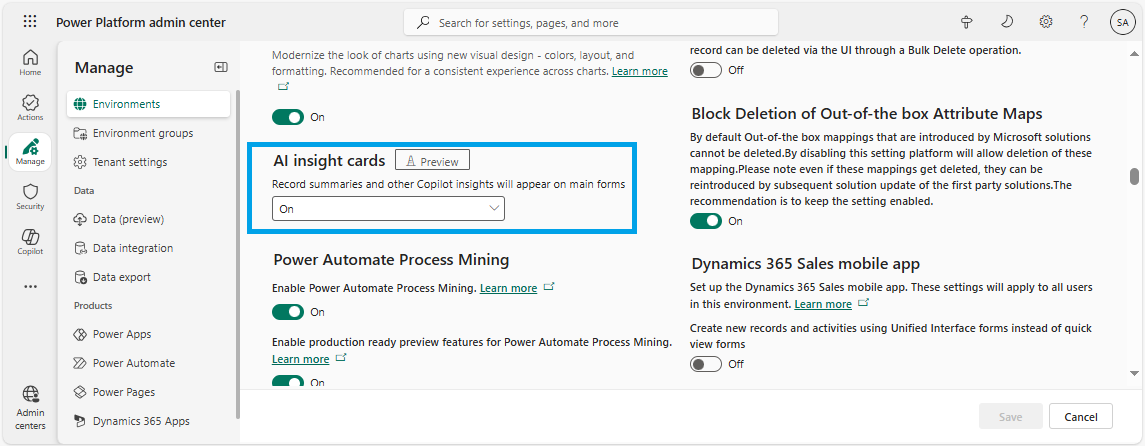Select Tenant settings in Manage menu
1145x446 pixels.
[x=130, y=162]
